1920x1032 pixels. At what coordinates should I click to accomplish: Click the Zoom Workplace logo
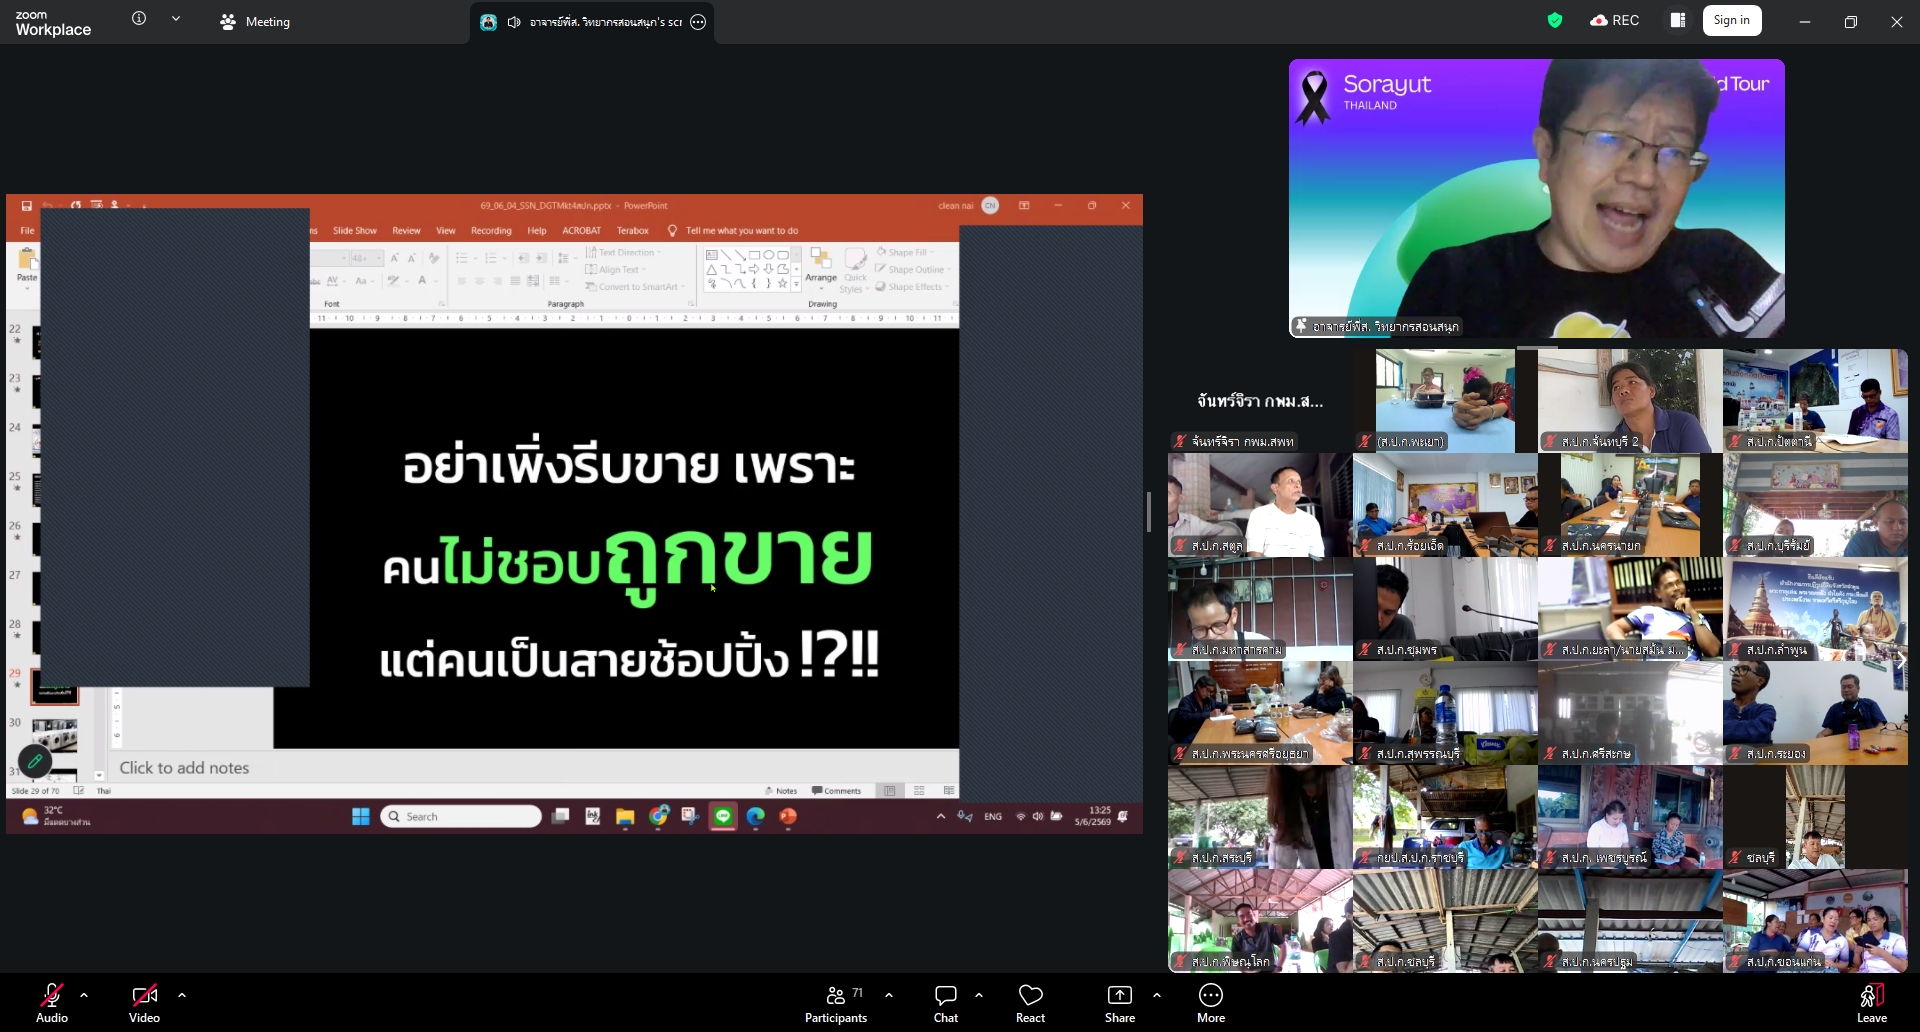pyautogui.click(x=53, y=23)
